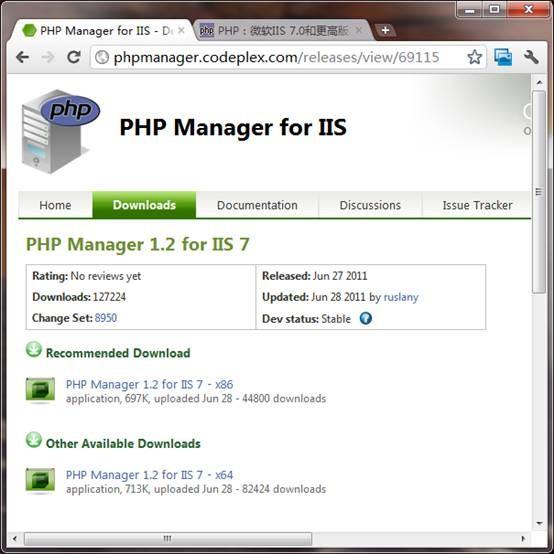Open the Home navigation tab
Image resolution: width=554 pixels, height=554 pixels.
55,205
